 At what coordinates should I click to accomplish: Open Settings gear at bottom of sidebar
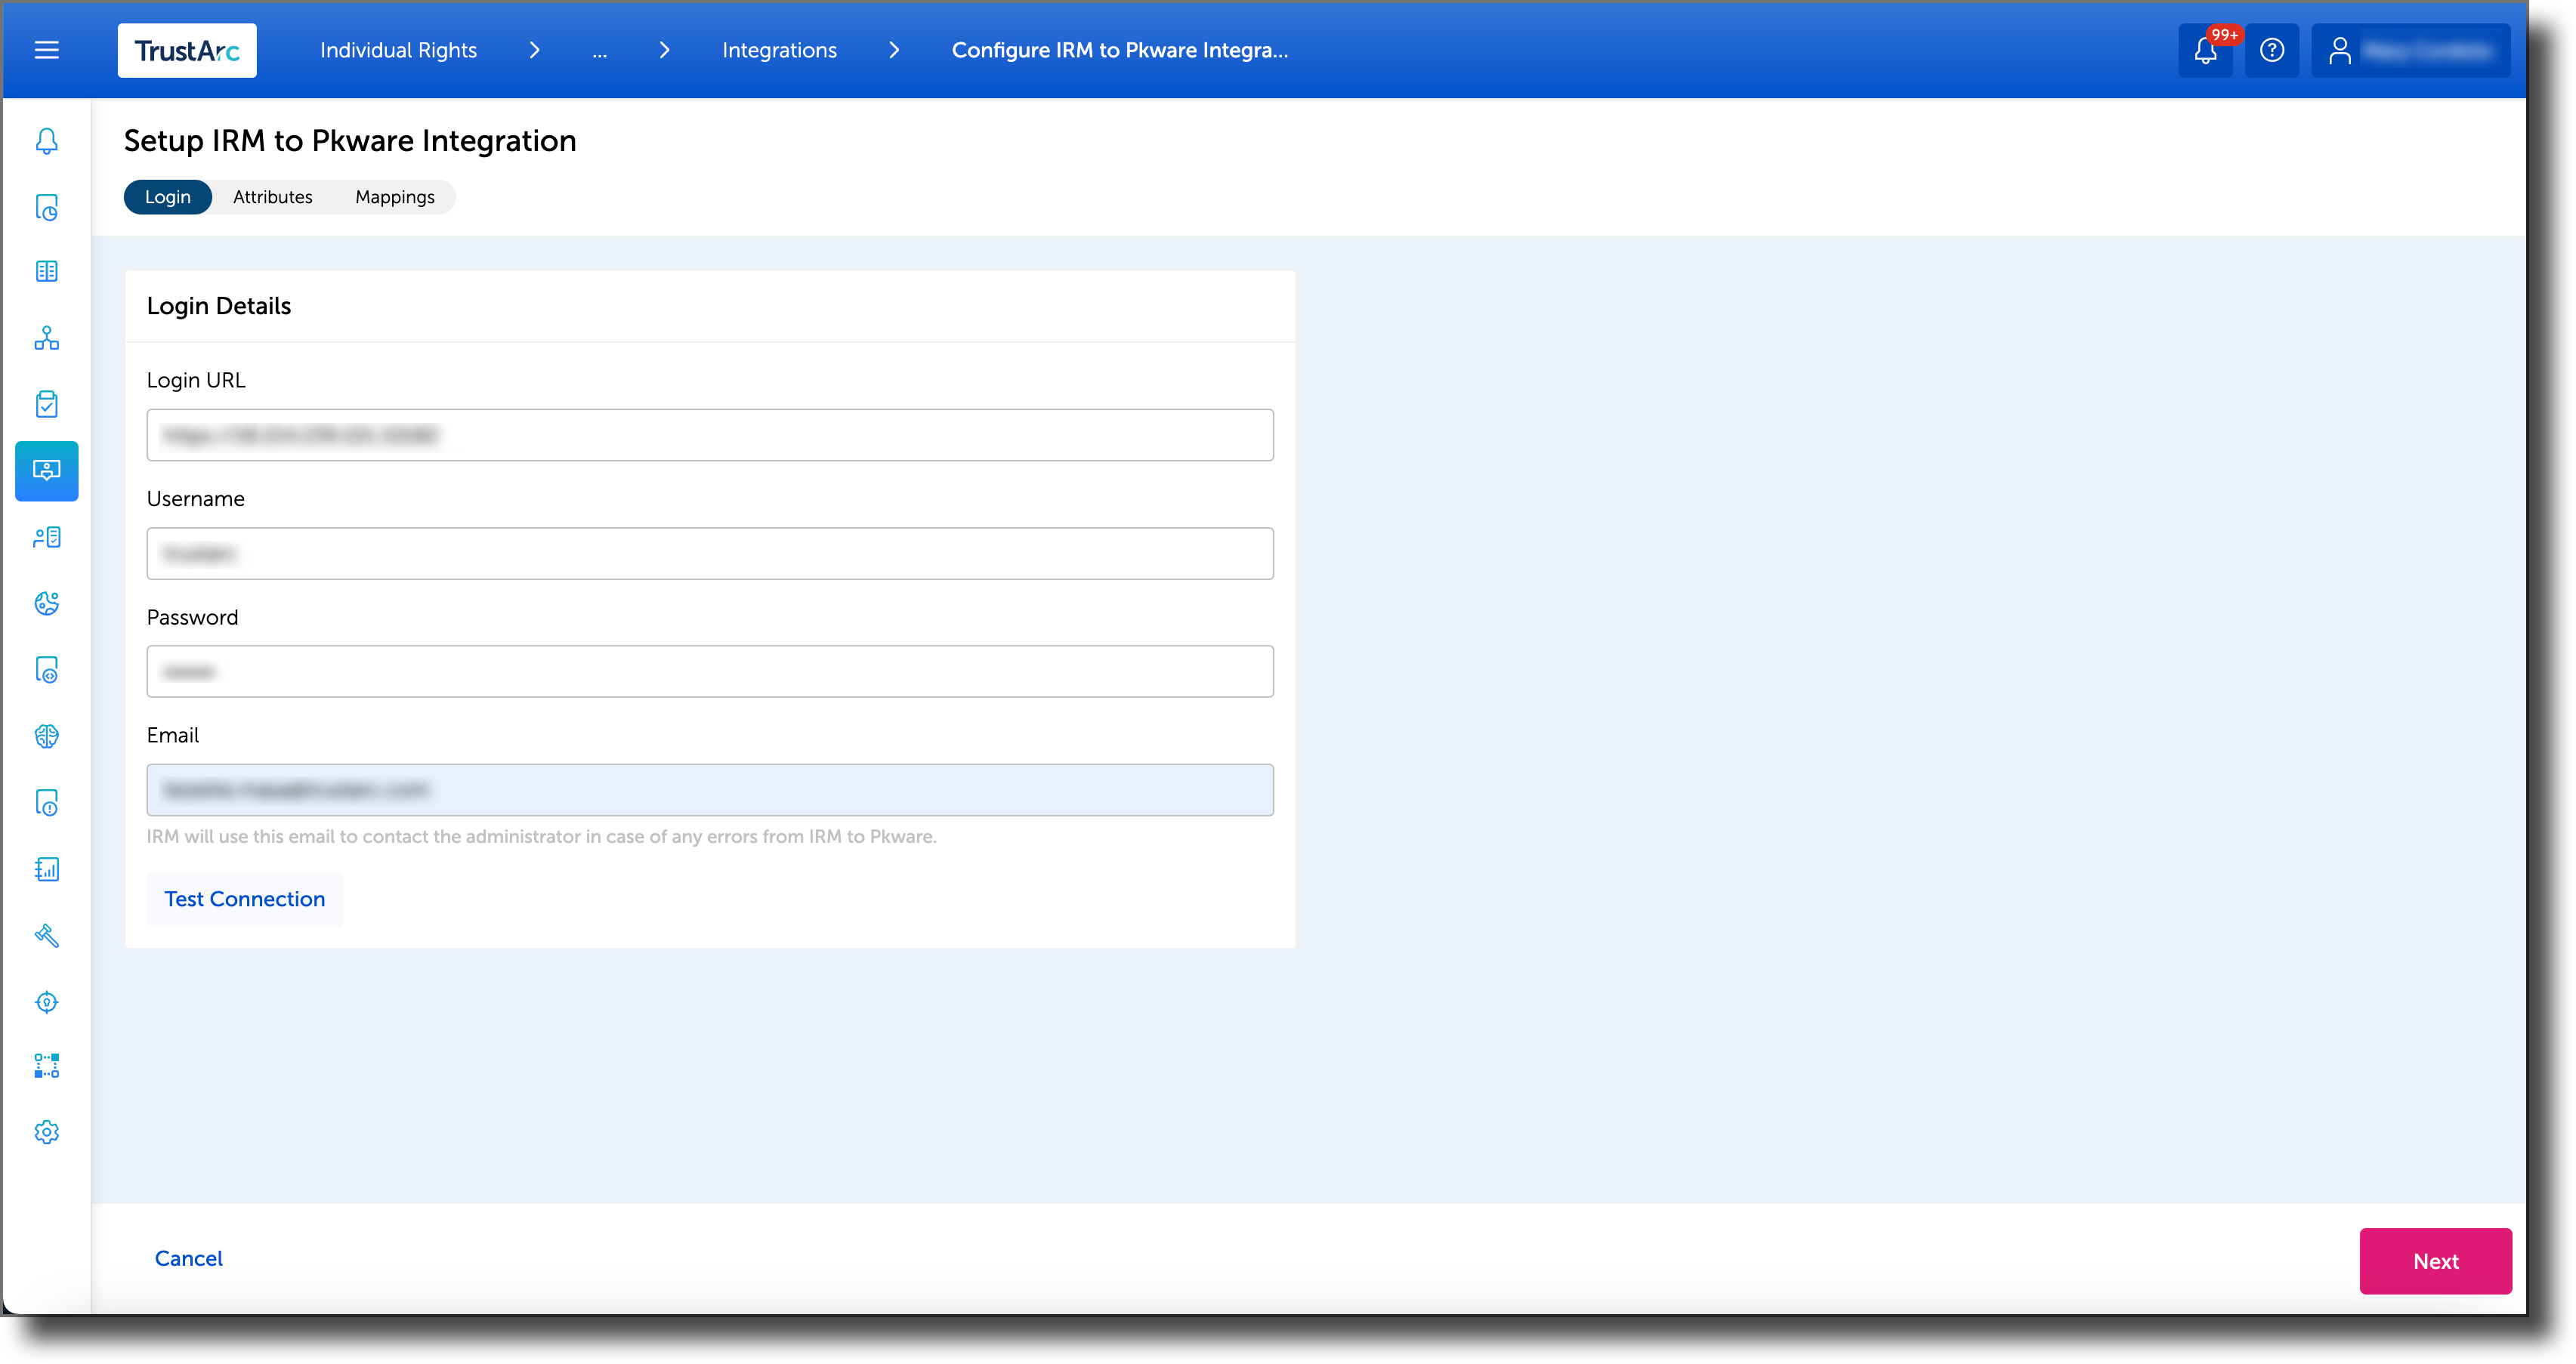(x=46, y=1131)
